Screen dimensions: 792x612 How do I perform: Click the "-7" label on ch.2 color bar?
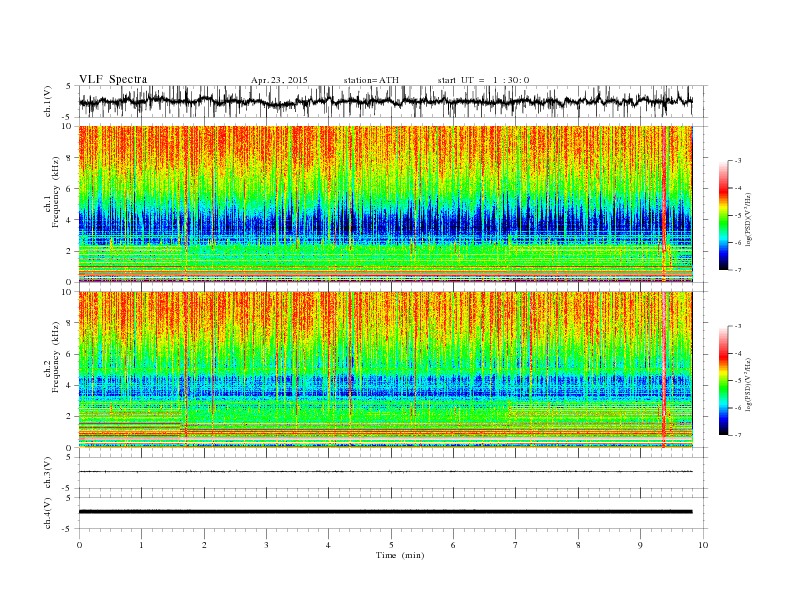(737, 435)
